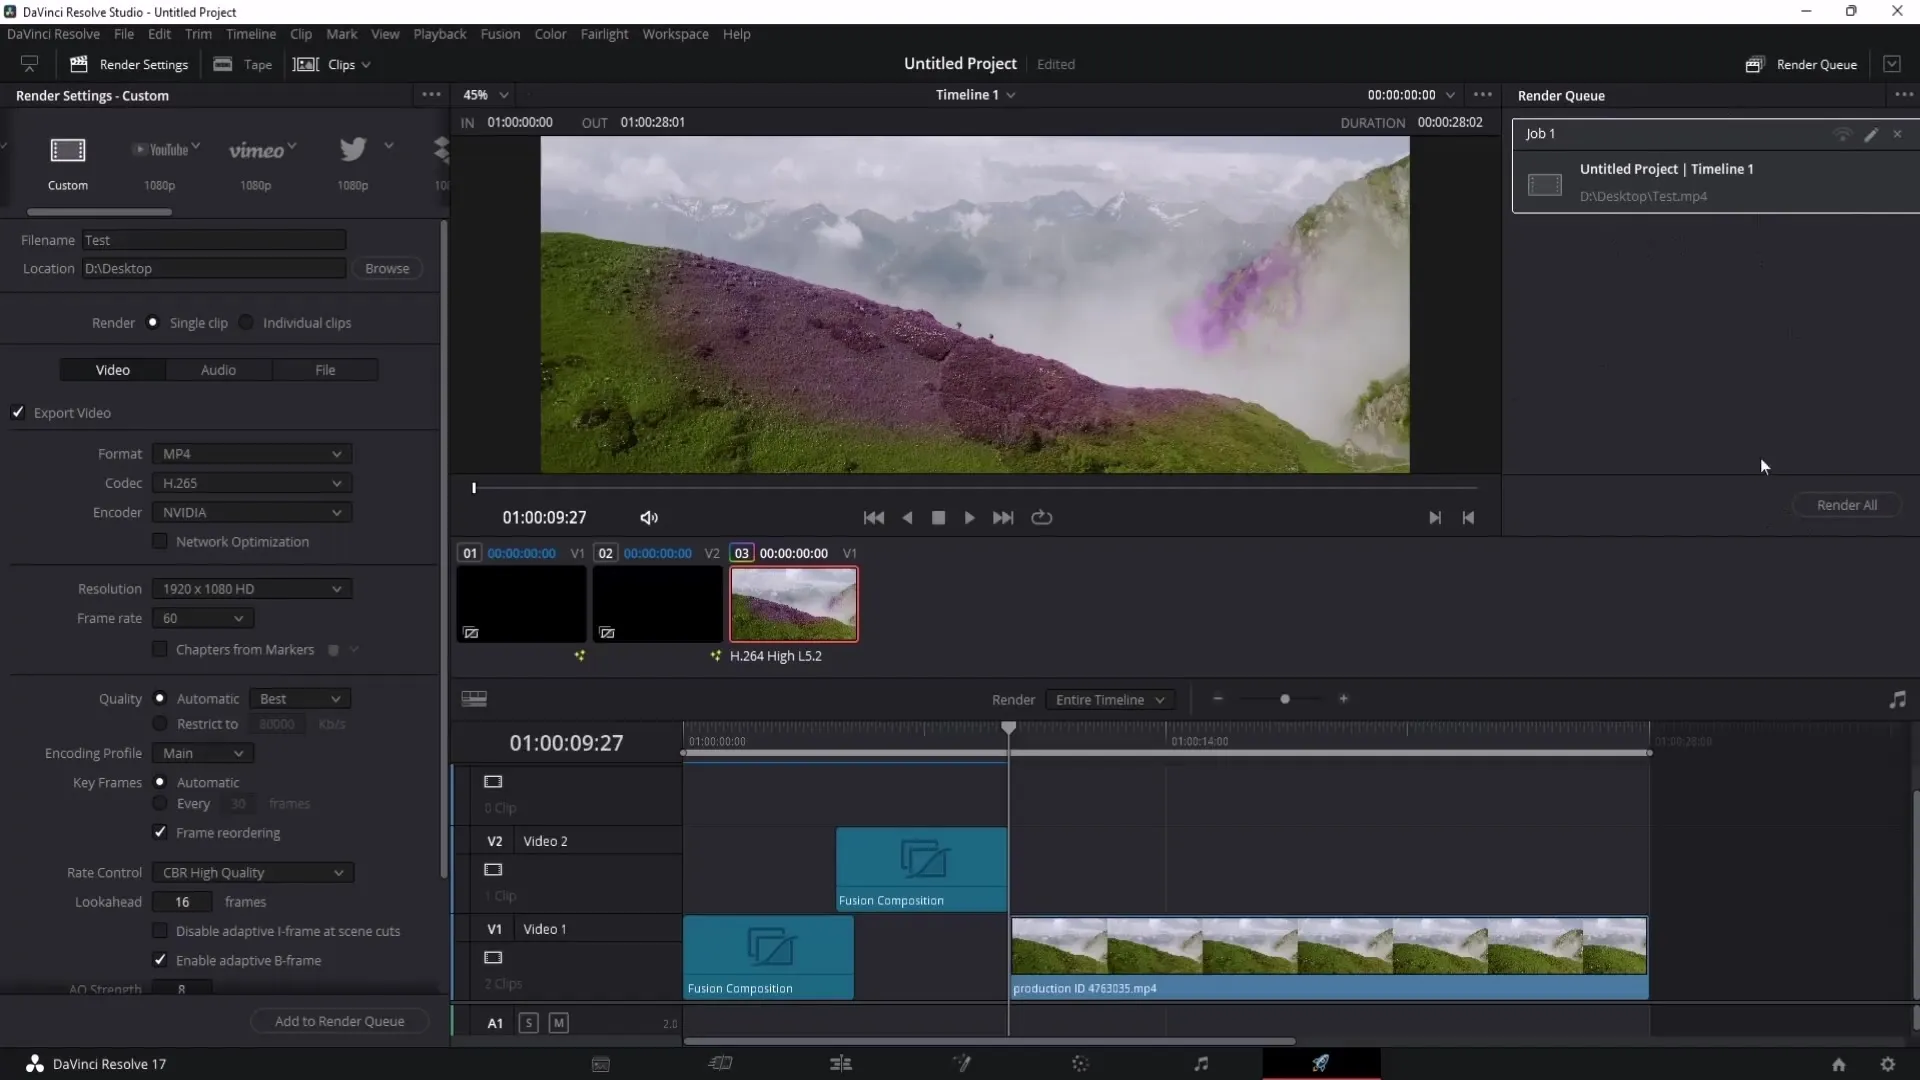Toggle Export Video checkbox
The height and width of the screenshot is (1080, 1920).
[20, 413]
